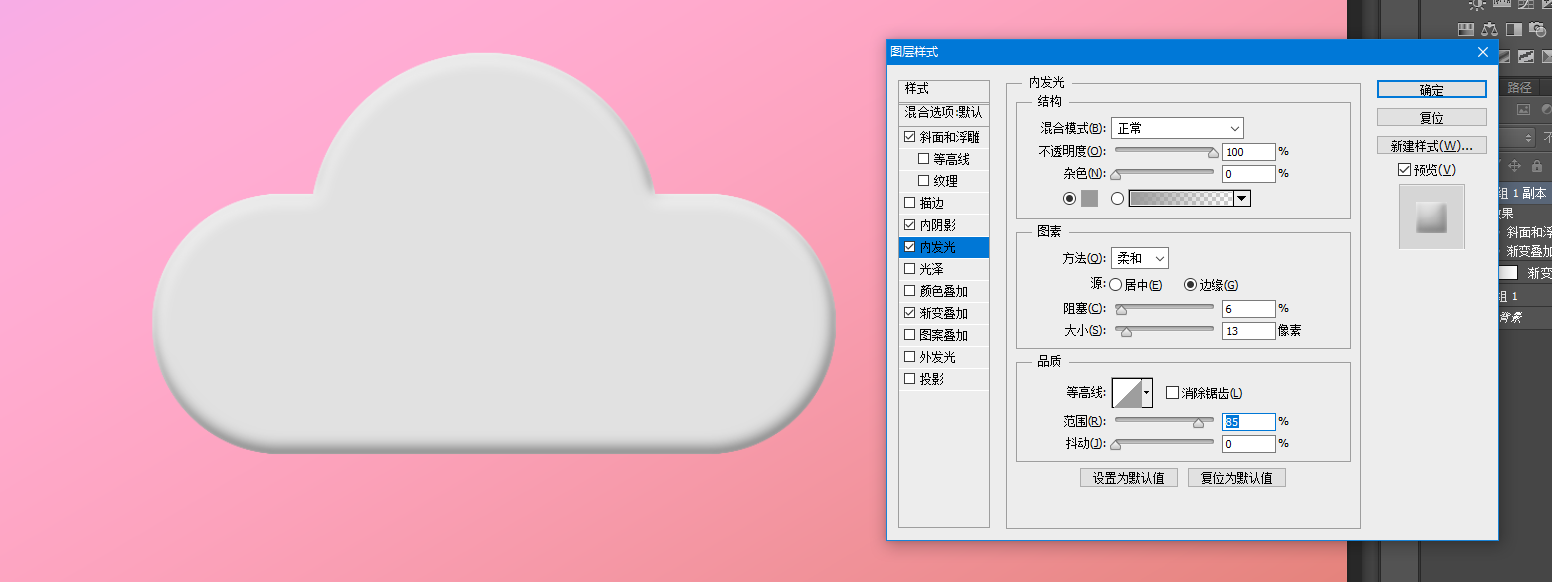Open 混合选项:默认 section
The height and width of the screenshot is (582, 1552).
944,112
